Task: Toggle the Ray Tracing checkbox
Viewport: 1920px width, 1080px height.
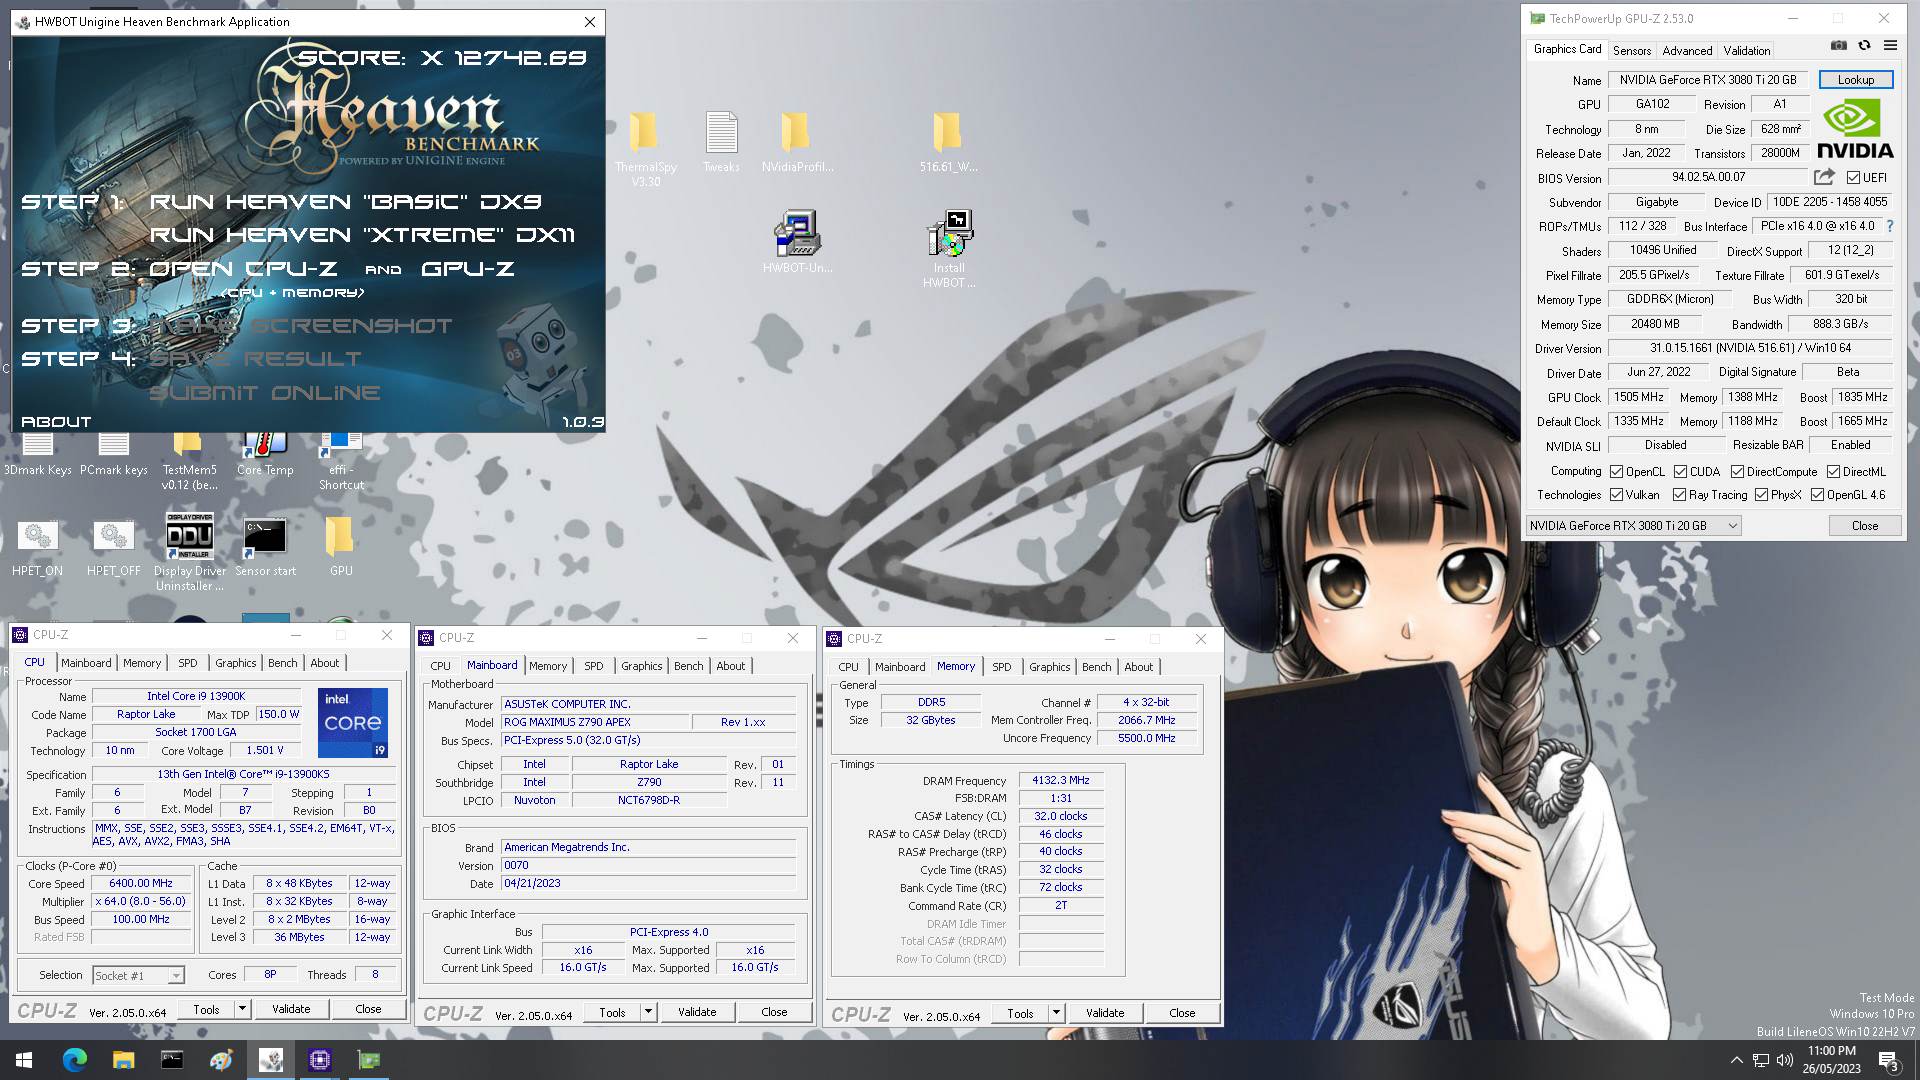Action: coord(1679,495)
